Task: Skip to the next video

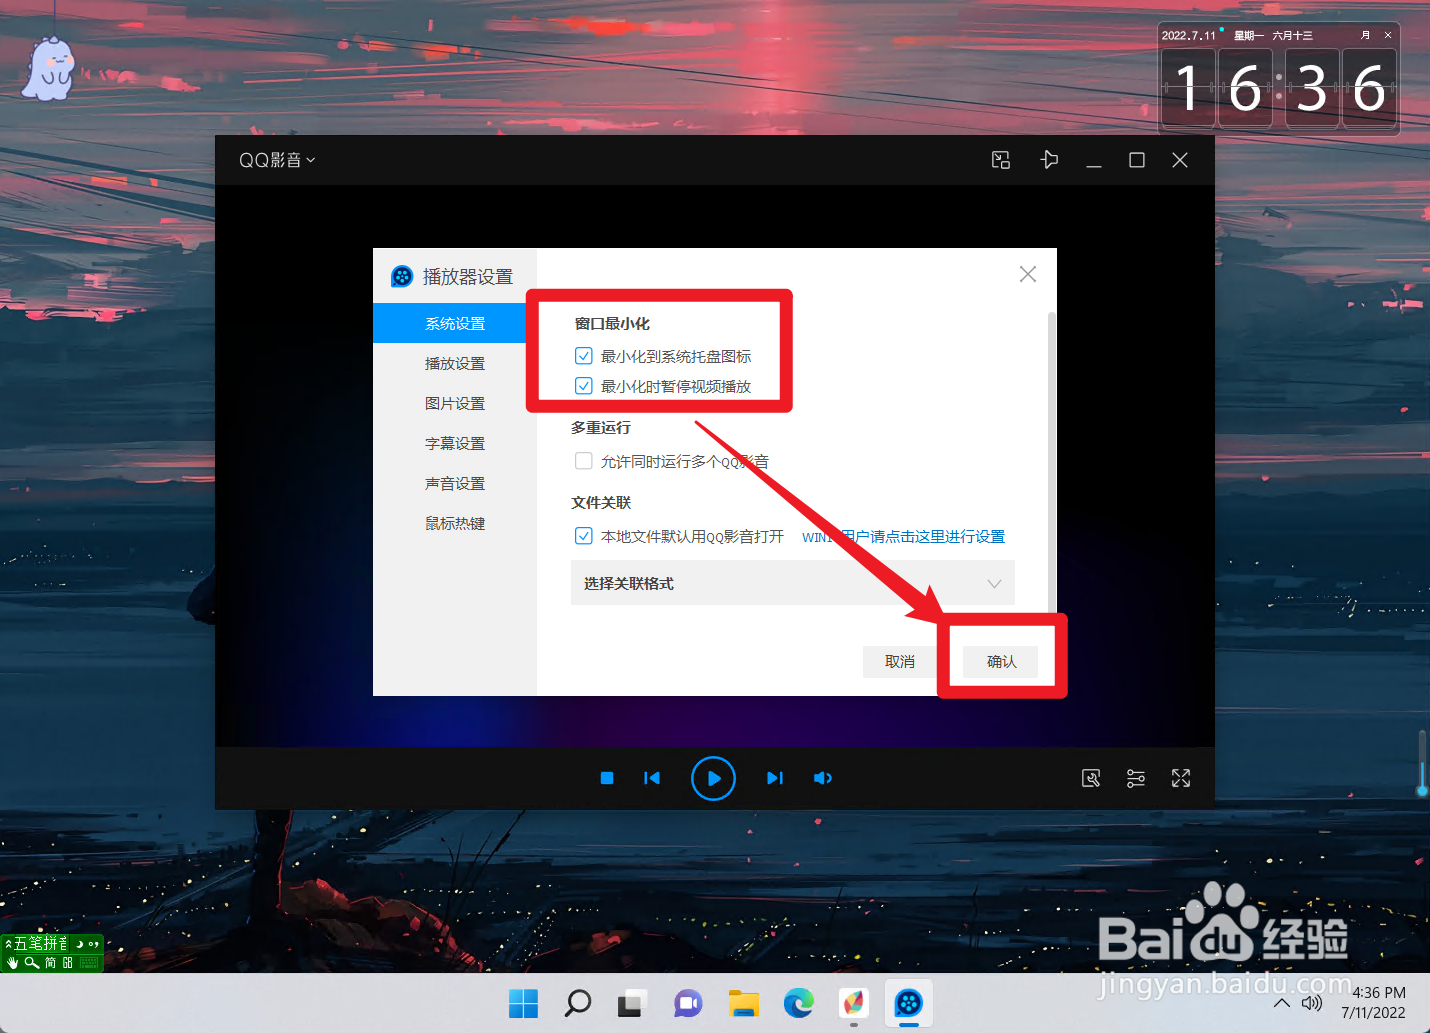Action: 775,778
